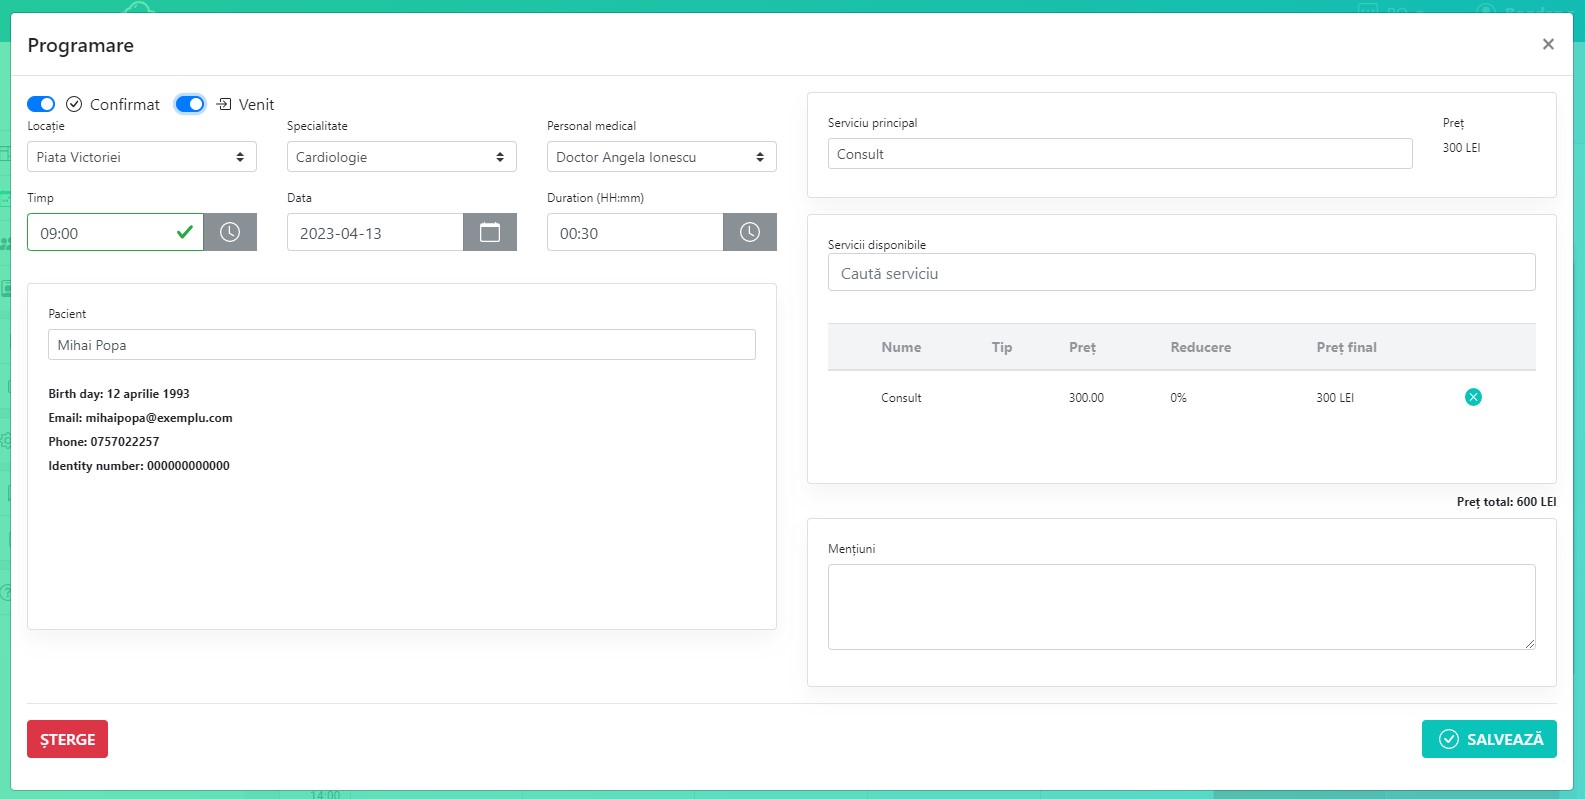
Task: Close the Programare dialog
Action: [1548, 44]
